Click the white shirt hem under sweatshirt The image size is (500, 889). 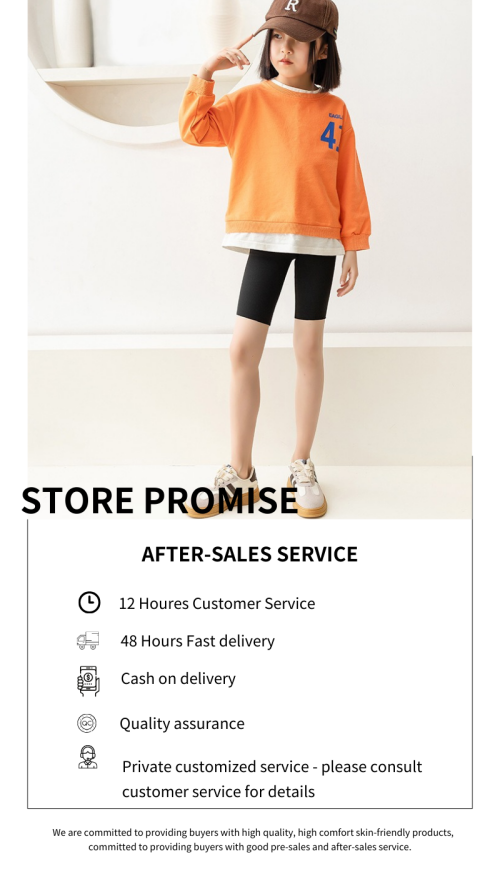click(x=282, y=244)
